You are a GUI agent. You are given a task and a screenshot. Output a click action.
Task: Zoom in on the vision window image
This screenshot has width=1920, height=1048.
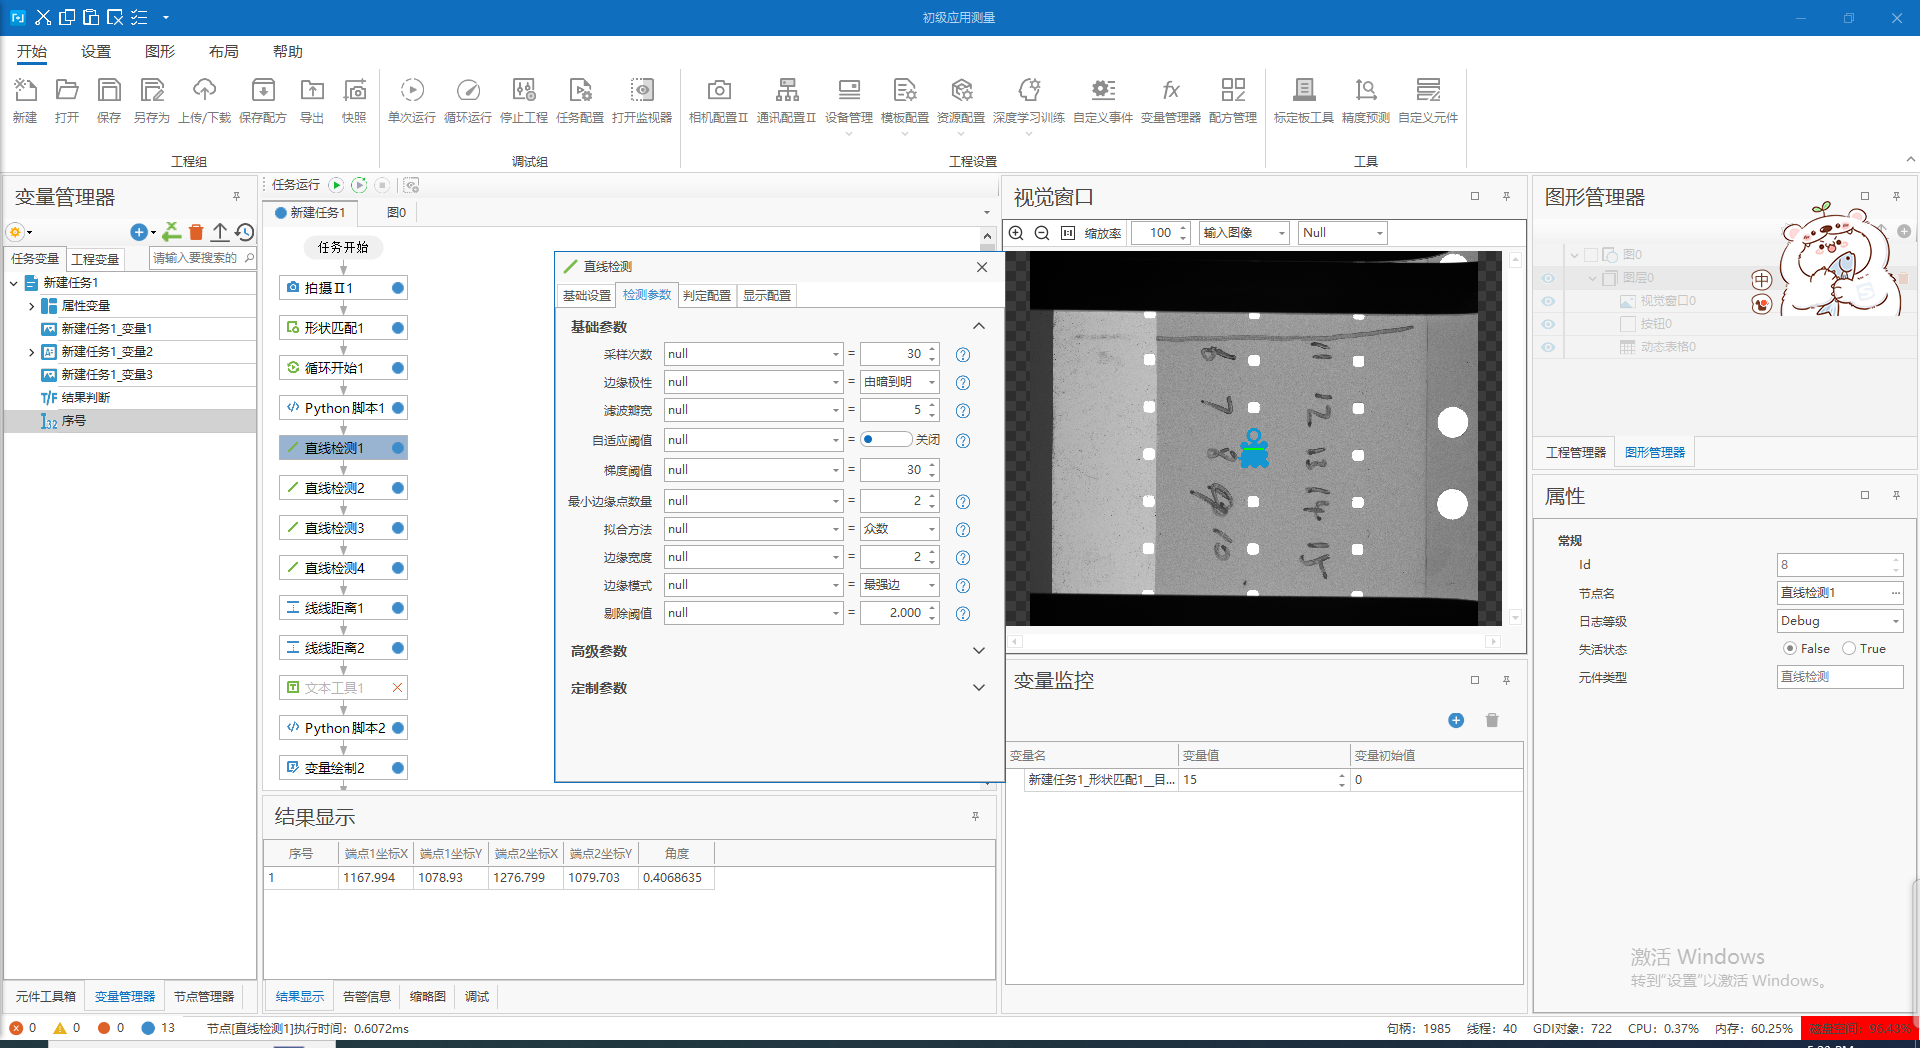click(1016, 233)
